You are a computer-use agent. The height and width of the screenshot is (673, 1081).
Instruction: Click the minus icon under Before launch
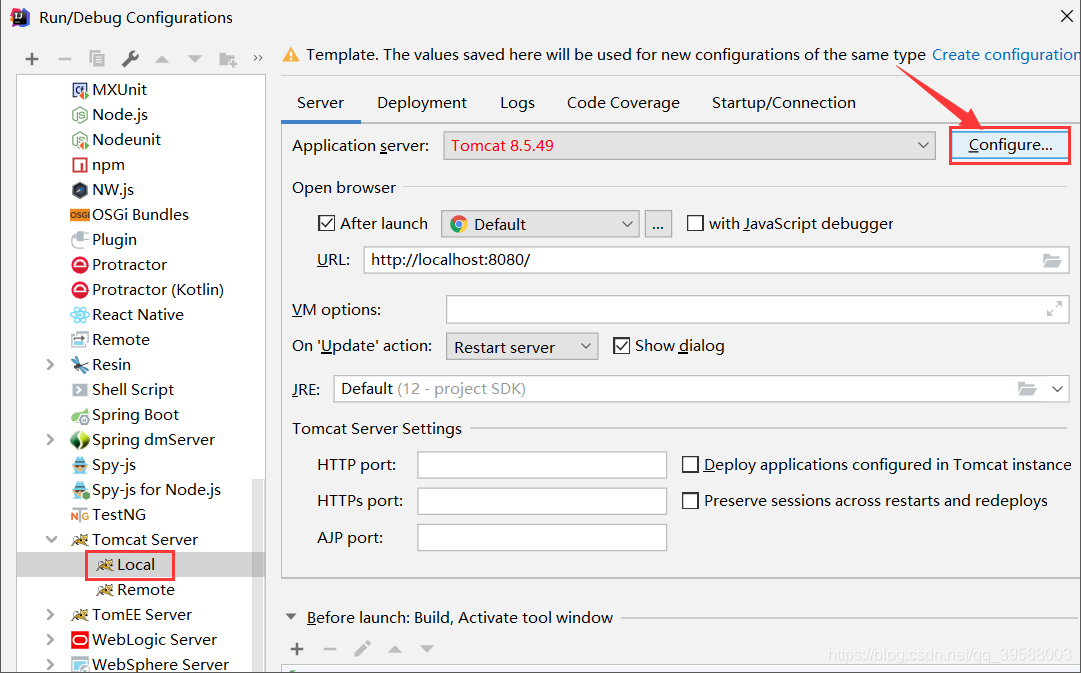(x=330, y=649)
